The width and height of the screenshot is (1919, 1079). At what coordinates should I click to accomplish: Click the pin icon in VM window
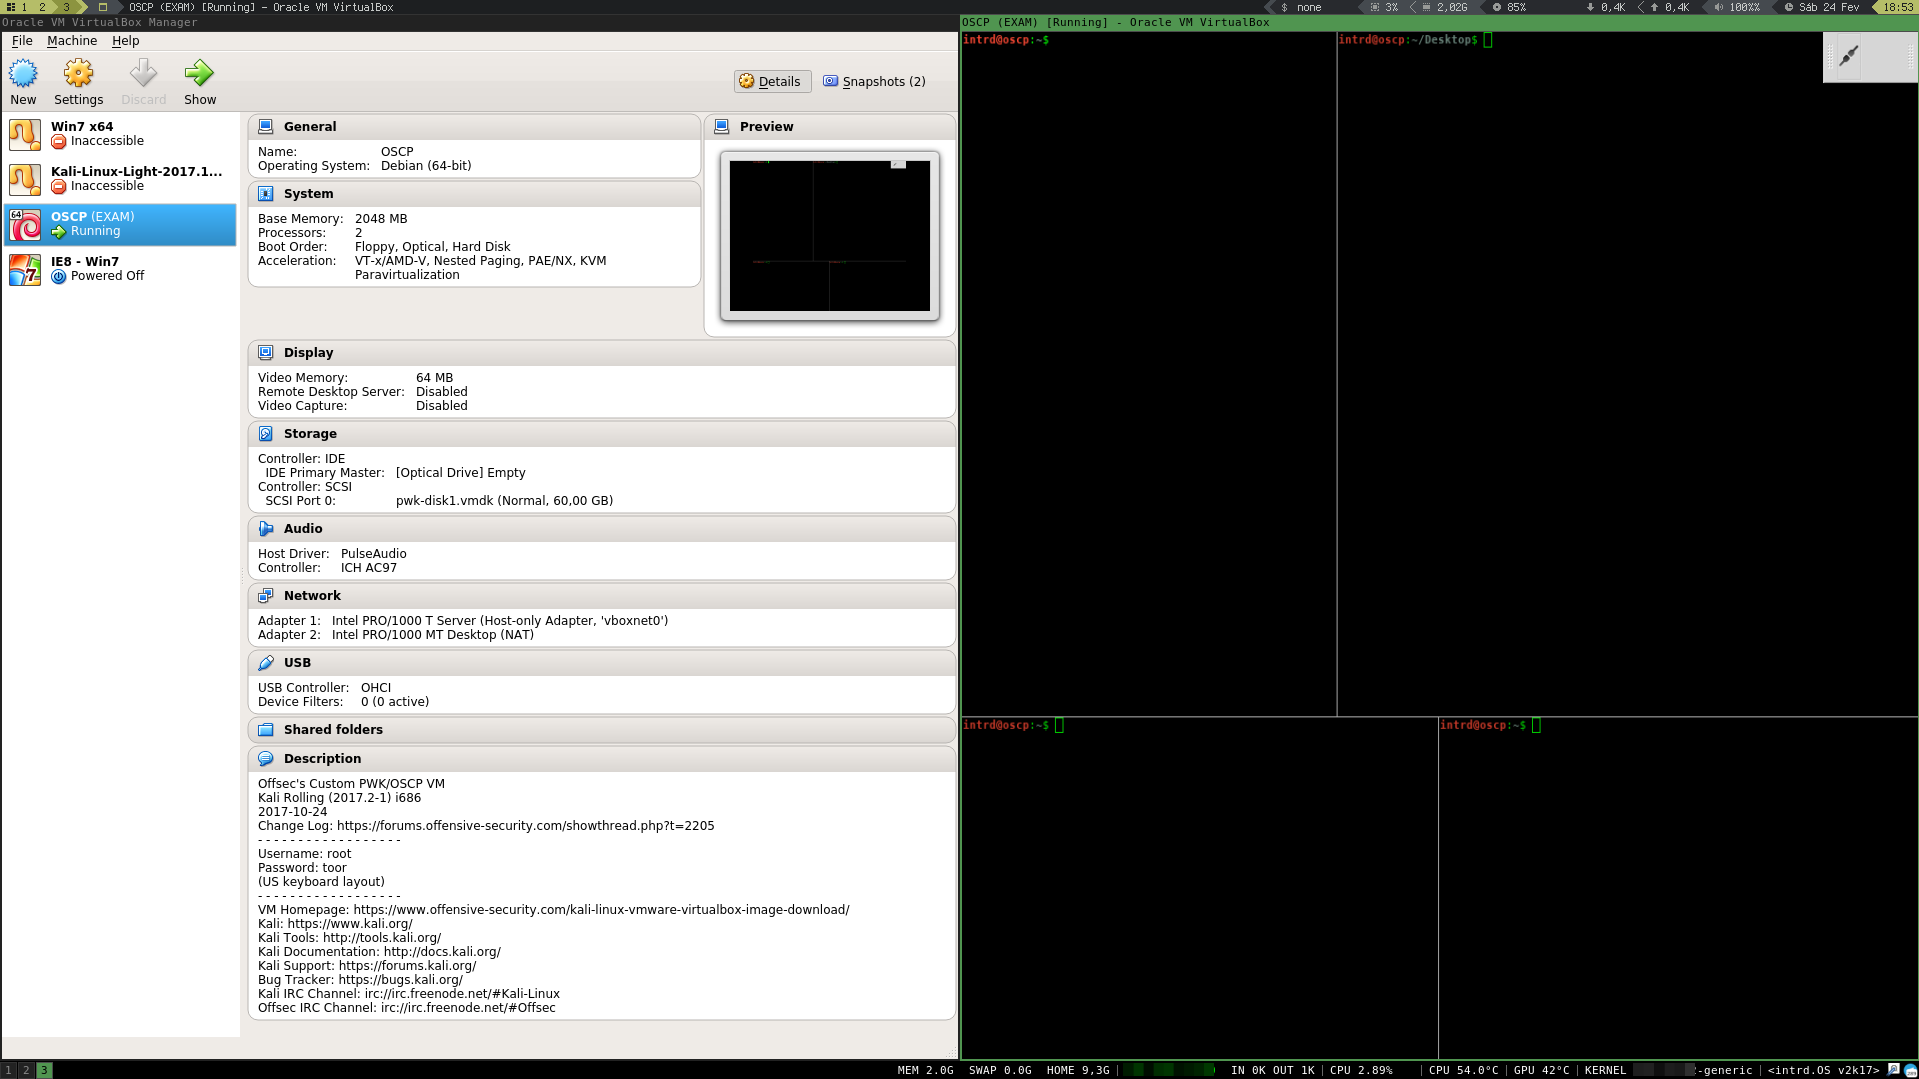coord(1848,56)
